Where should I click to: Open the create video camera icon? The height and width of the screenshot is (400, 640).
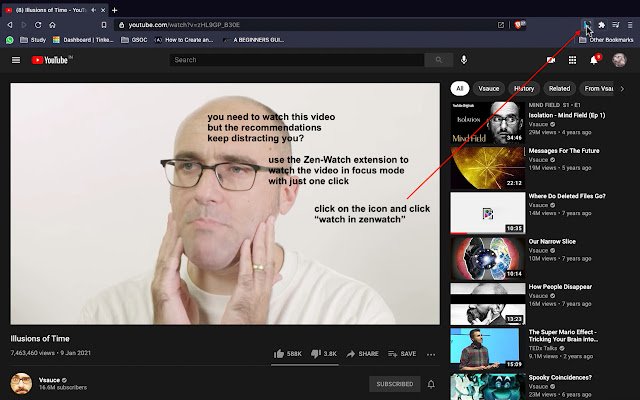(551, 60)
